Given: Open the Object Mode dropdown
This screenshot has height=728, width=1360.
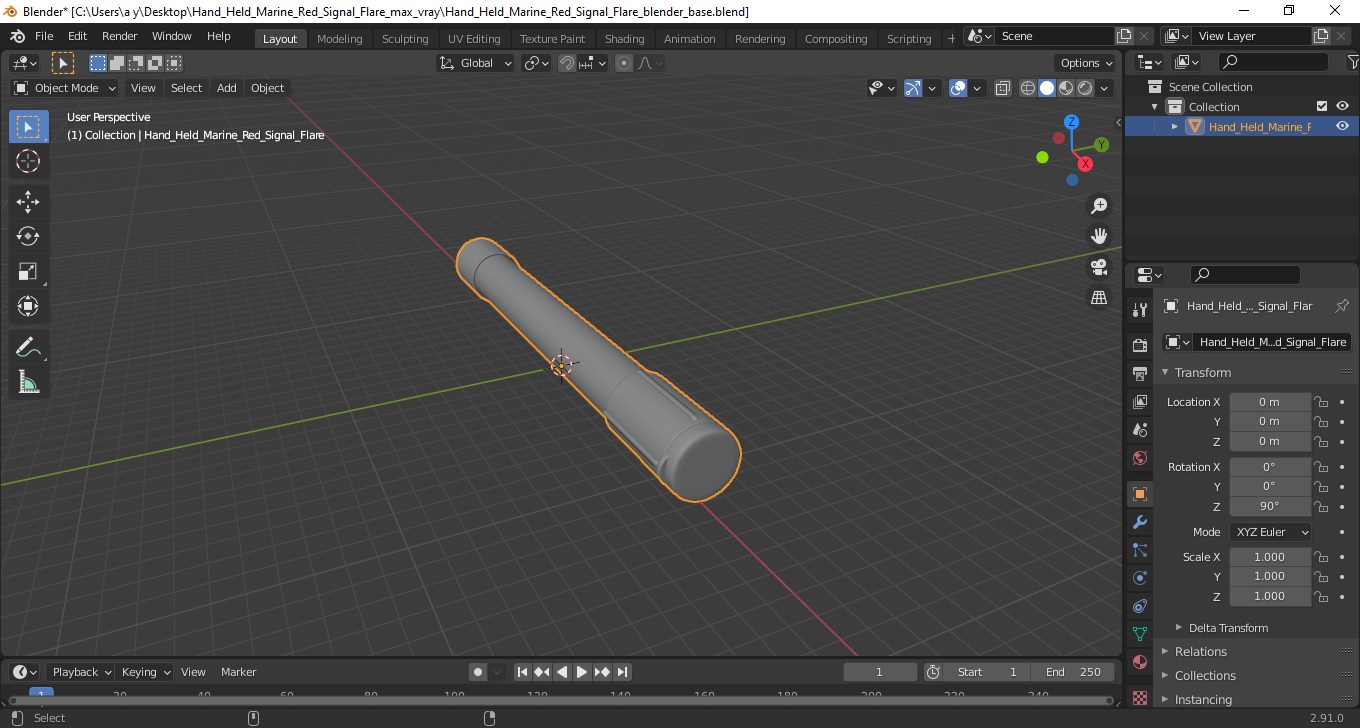Looking at the screenshot, I should pyautogui.click(x=65, y=88).
